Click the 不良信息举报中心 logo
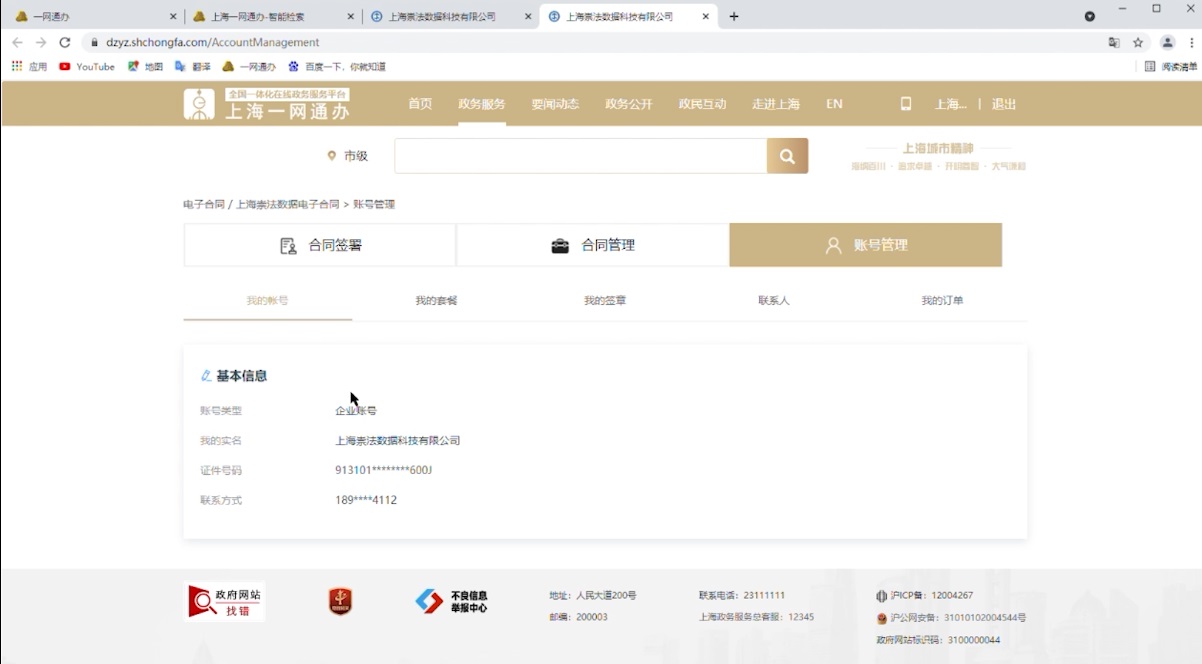The width and height of the screenshot is (1202, 664). point(451,601)
